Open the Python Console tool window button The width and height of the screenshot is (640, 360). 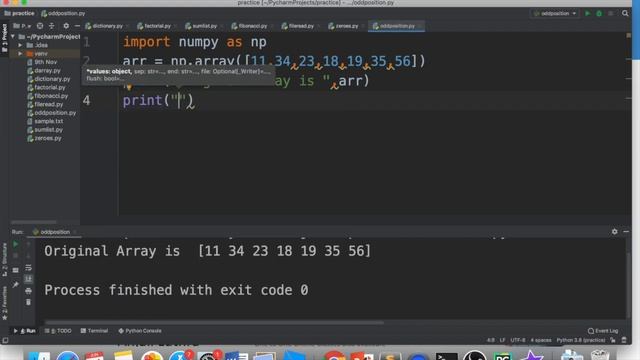140,331
